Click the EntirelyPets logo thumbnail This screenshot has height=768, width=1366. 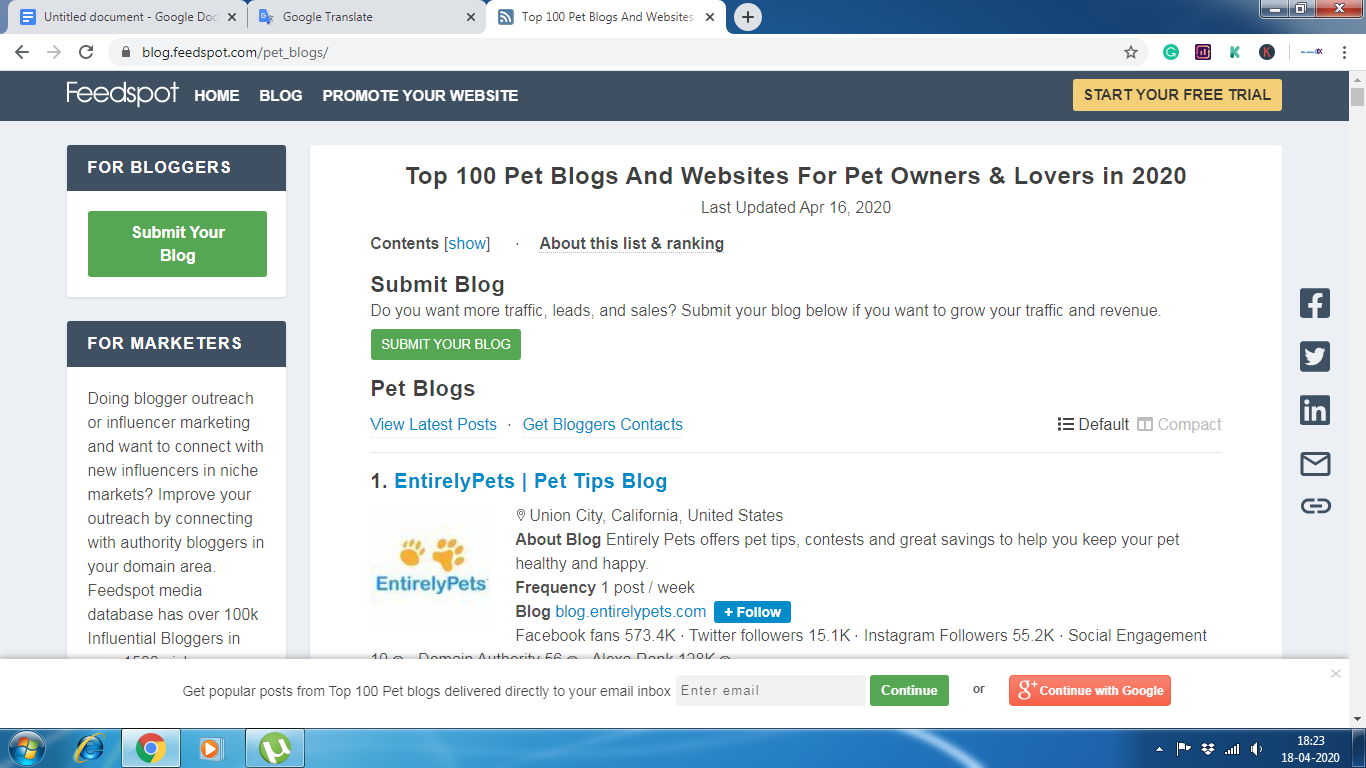[x=432, y=566]
